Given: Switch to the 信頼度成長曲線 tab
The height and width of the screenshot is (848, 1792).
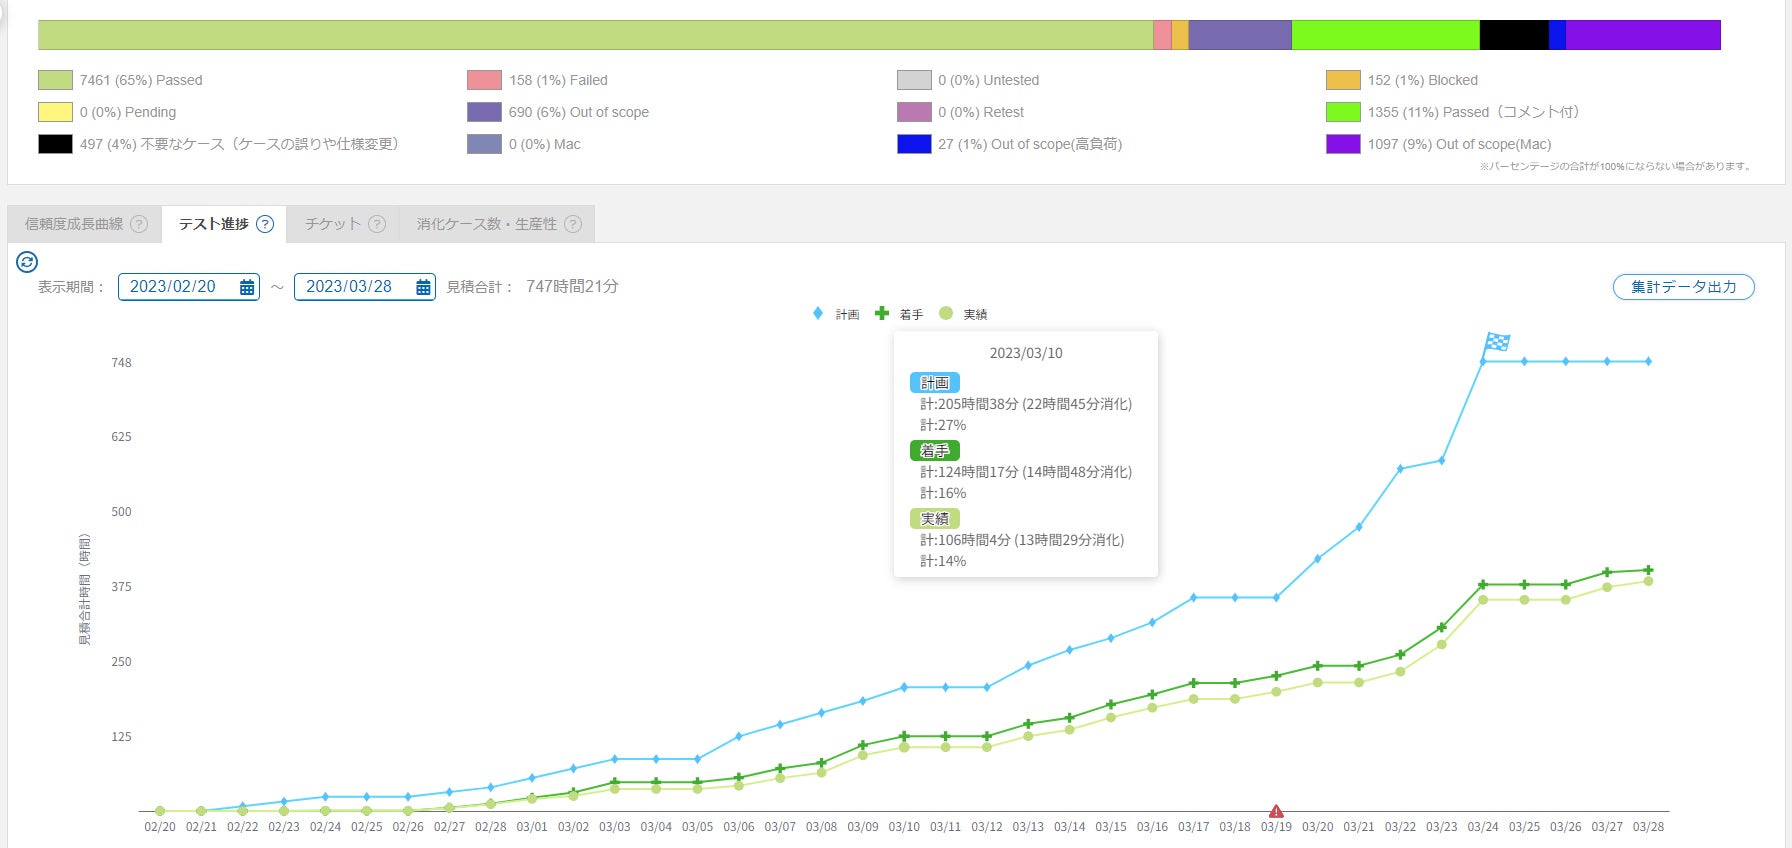Looking at the screenshot, I should (x=74, y=224).
